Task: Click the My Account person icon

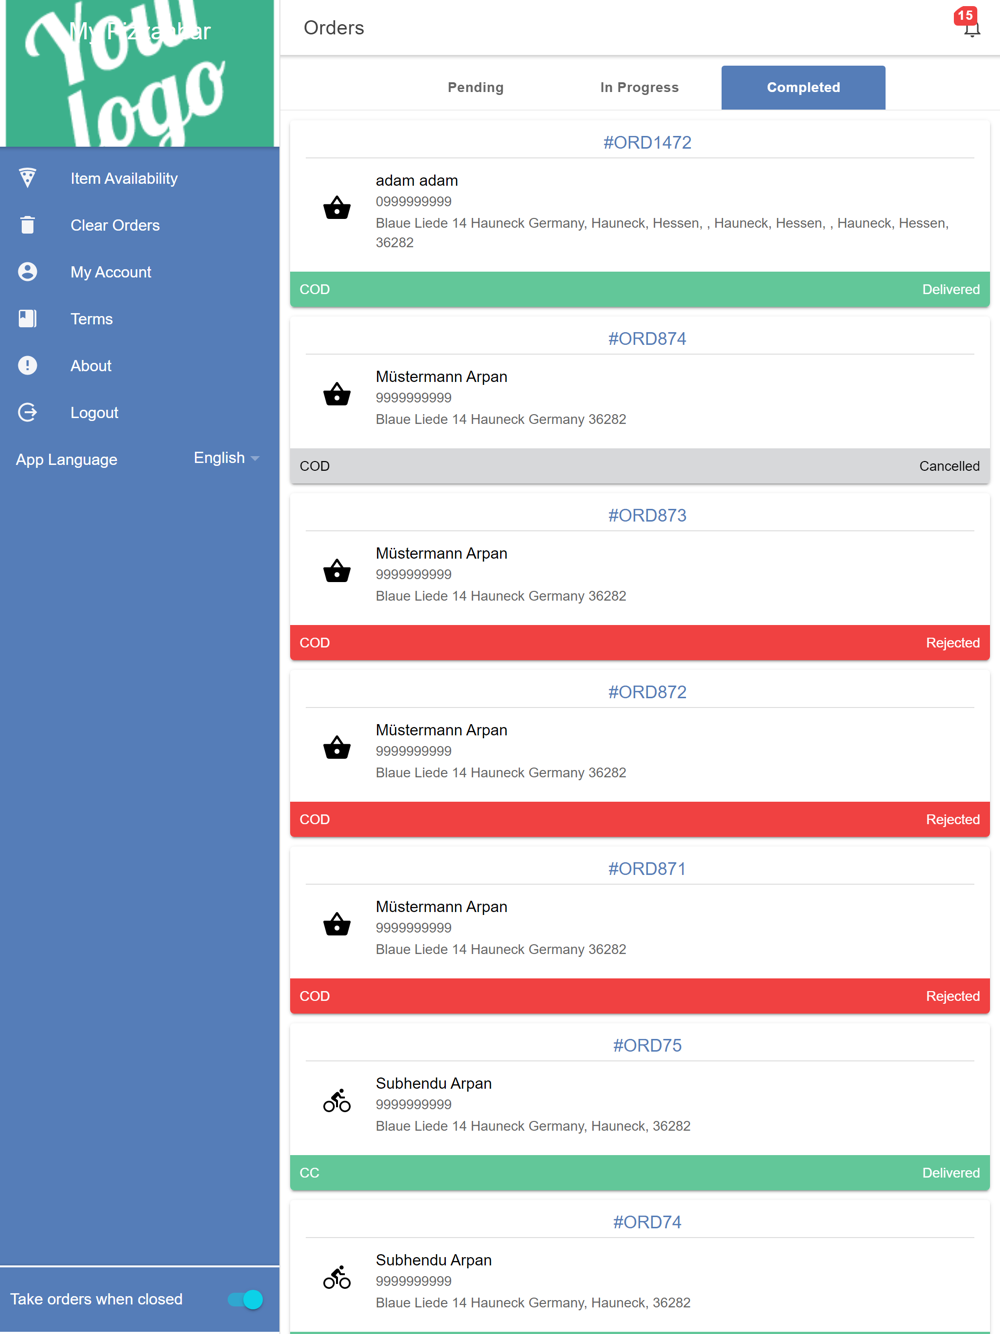Action: [28, 272]
